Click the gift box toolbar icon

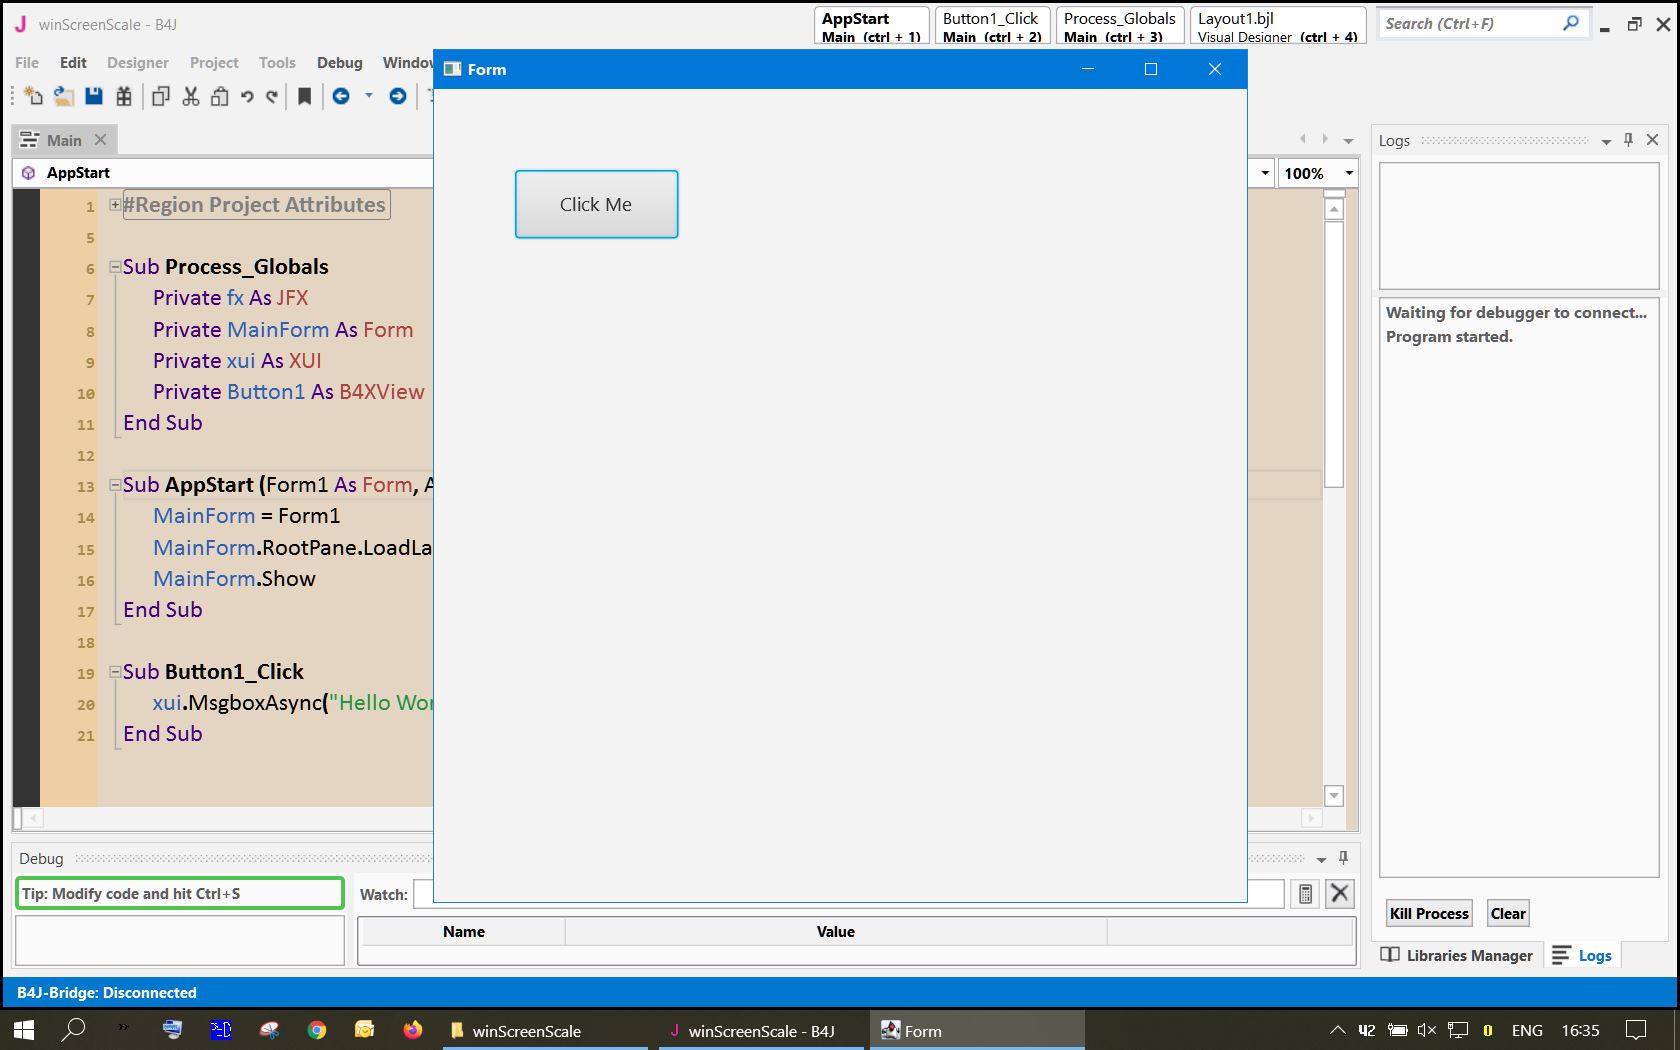pyautogui.click(x=124, y=96)
